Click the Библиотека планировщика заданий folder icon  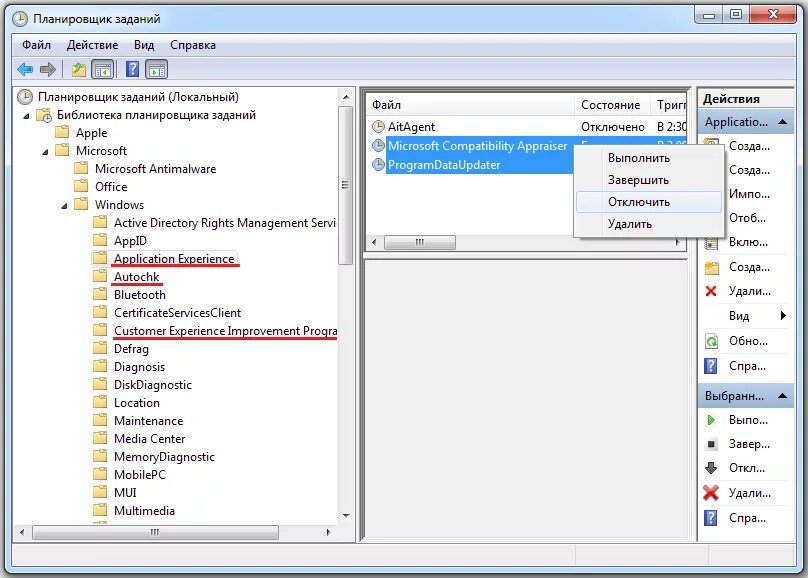[44, 115]
